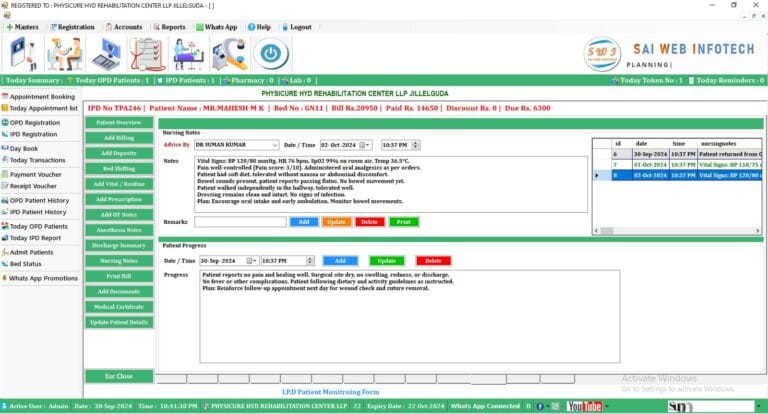
Task: Click blue Add button in Patient Progress
Action: click(x=340, y=261)
